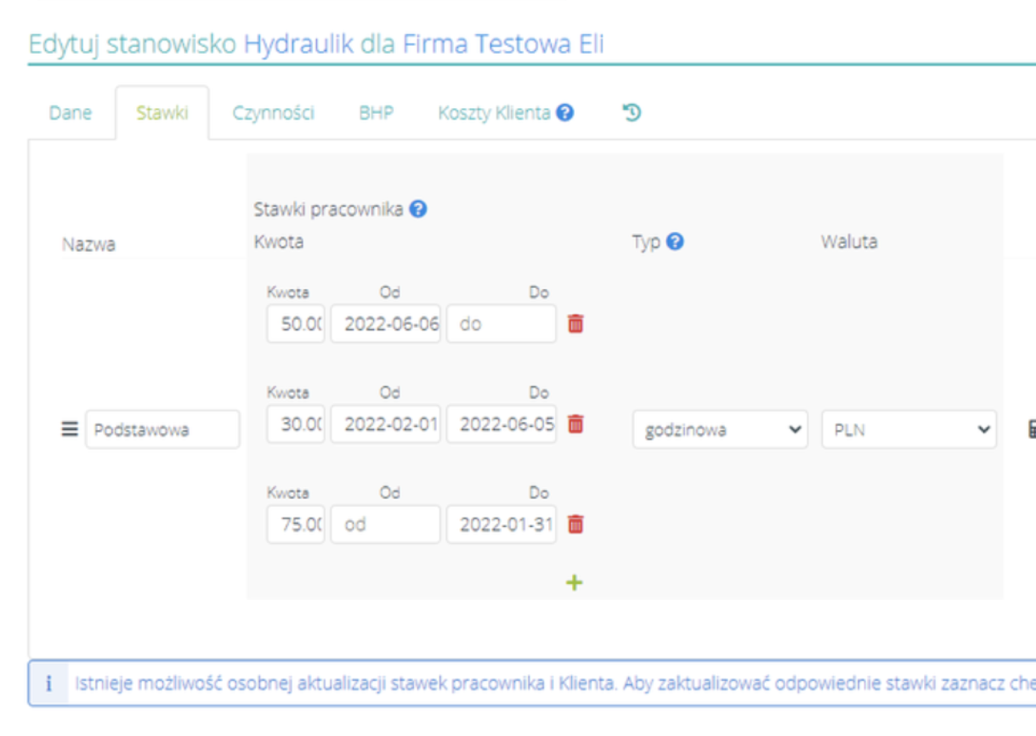Screen dimensions: 1036x736
Task: Click the empty 'do' date field
Action: (501, 324)
